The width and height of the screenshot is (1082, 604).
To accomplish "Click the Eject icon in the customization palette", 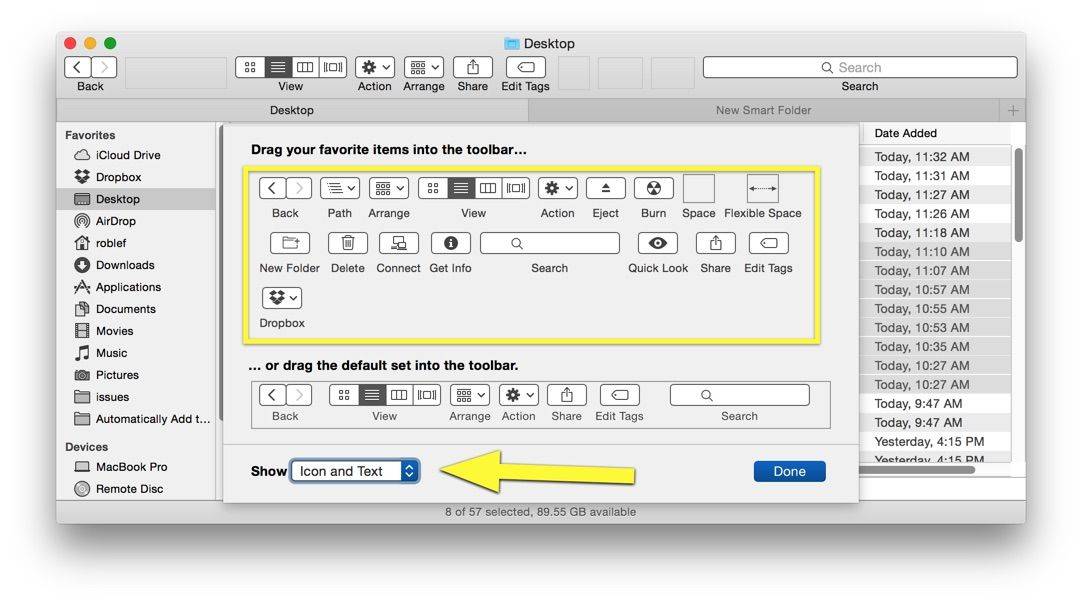I will click(x=605, y=188).
